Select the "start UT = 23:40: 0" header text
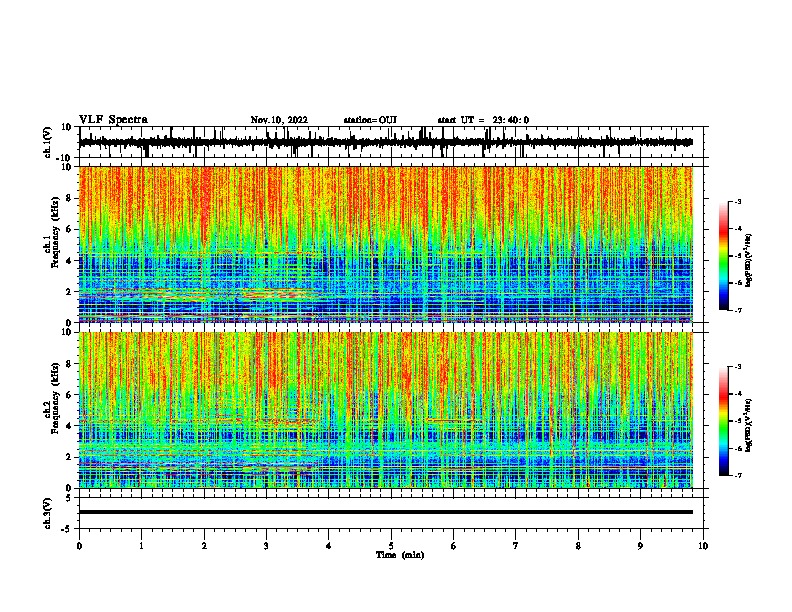Viewport: 792px width, 612px height. pos(483,120)
